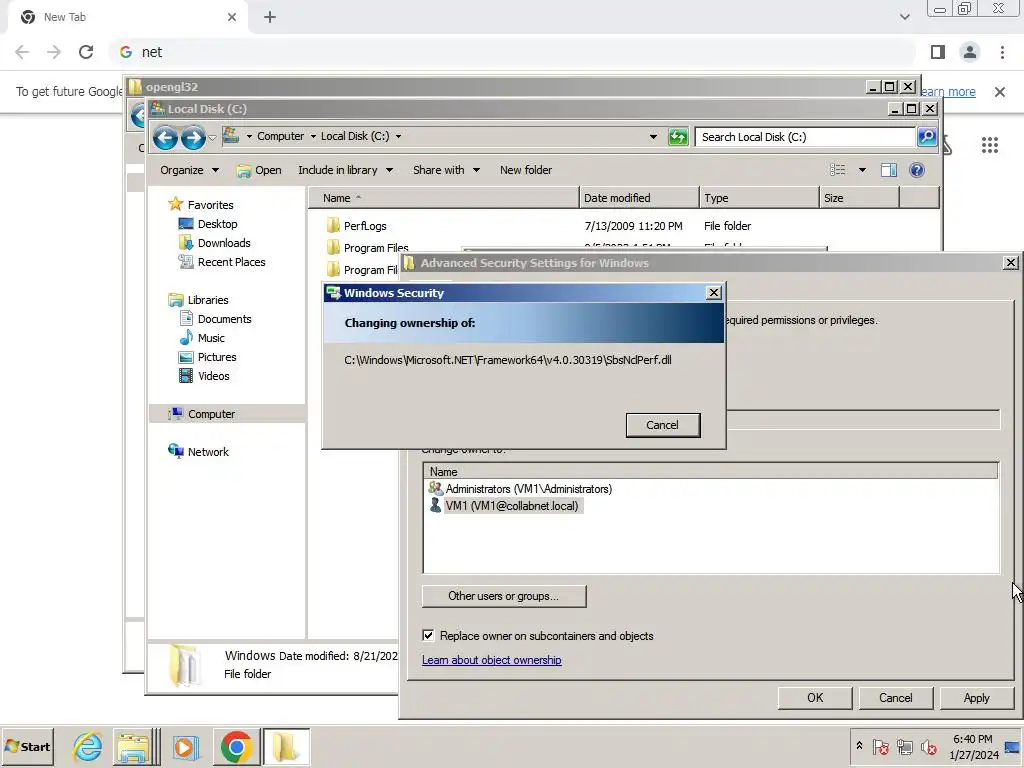This screenshot has width=1024, height=768.
Task: Open Music library
Action: pyautogui.click(x=202, y=338)
